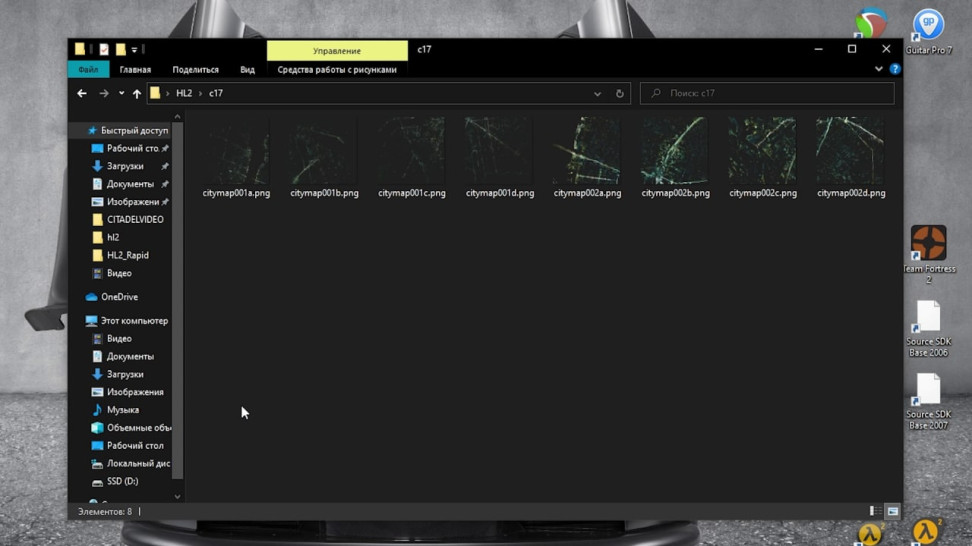
Task: Open recent locations dropdown arrow
Action: (x=122, y=94)
